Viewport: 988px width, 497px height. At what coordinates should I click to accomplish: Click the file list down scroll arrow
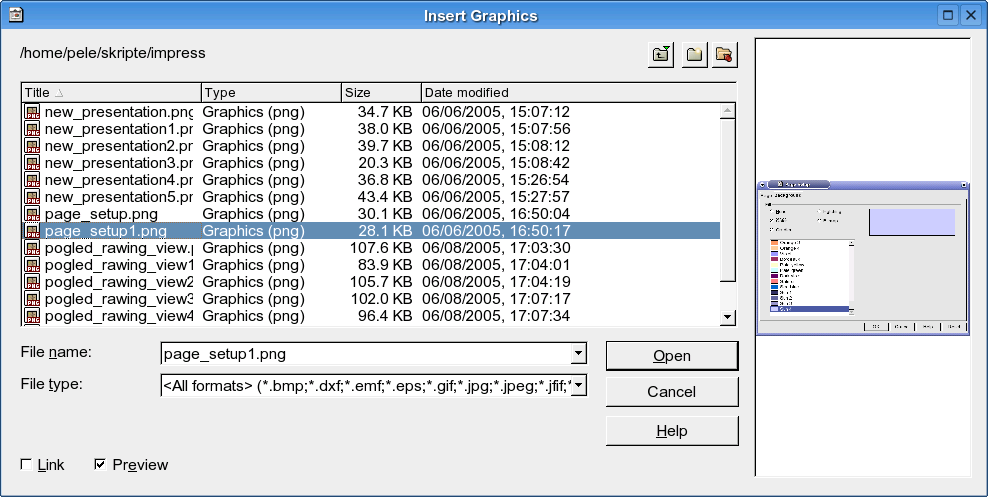728,317
